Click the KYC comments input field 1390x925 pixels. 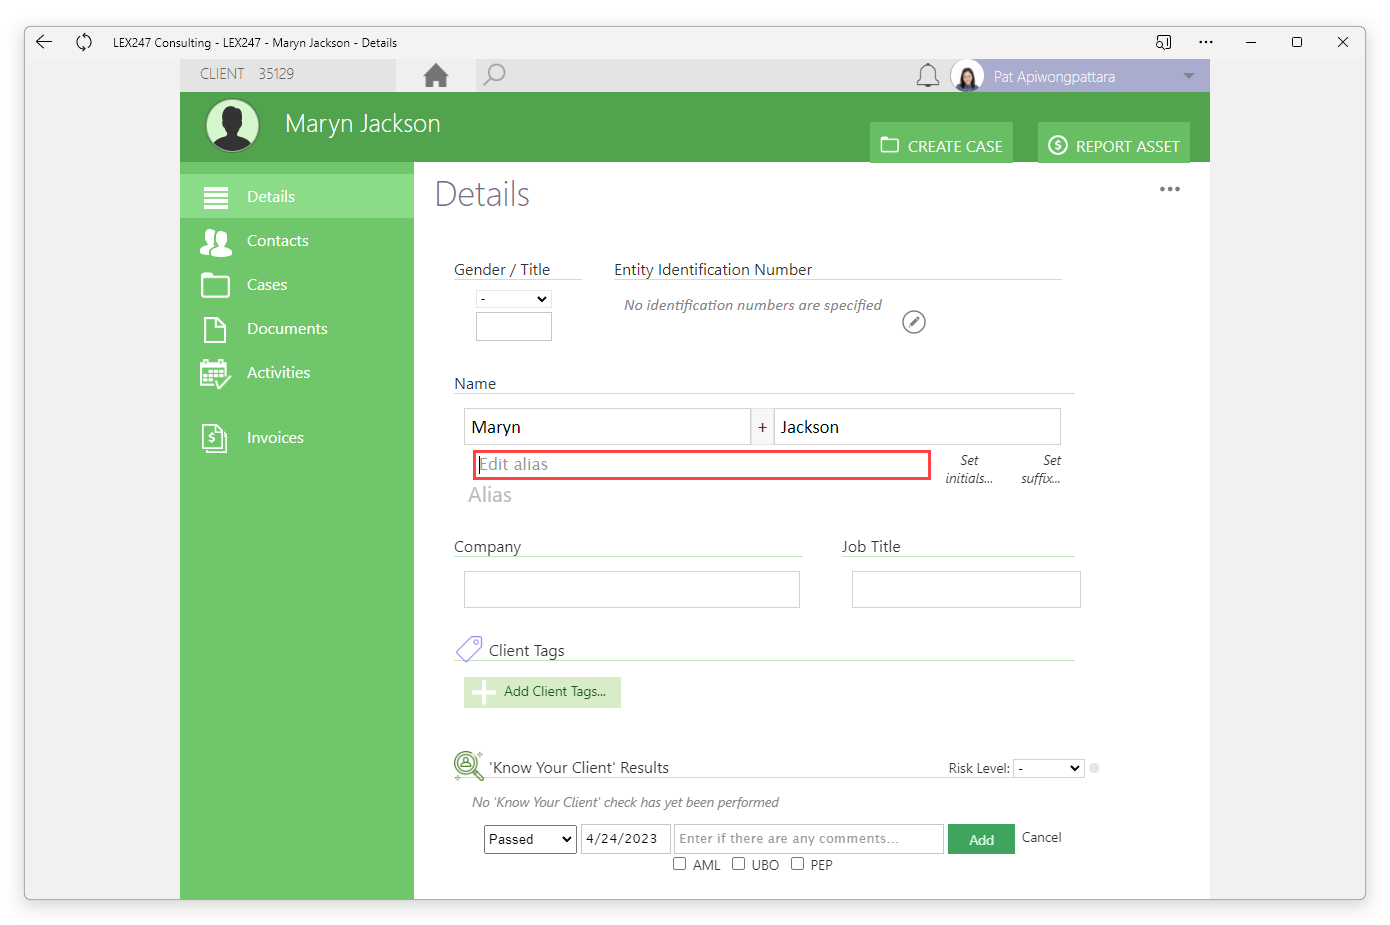[809, 839]
